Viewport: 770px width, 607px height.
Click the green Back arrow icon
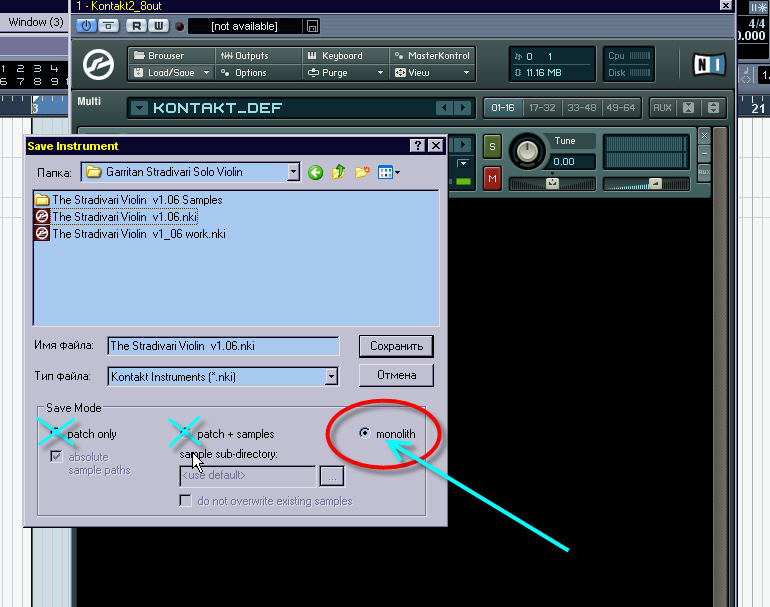[x=316, y=172]
